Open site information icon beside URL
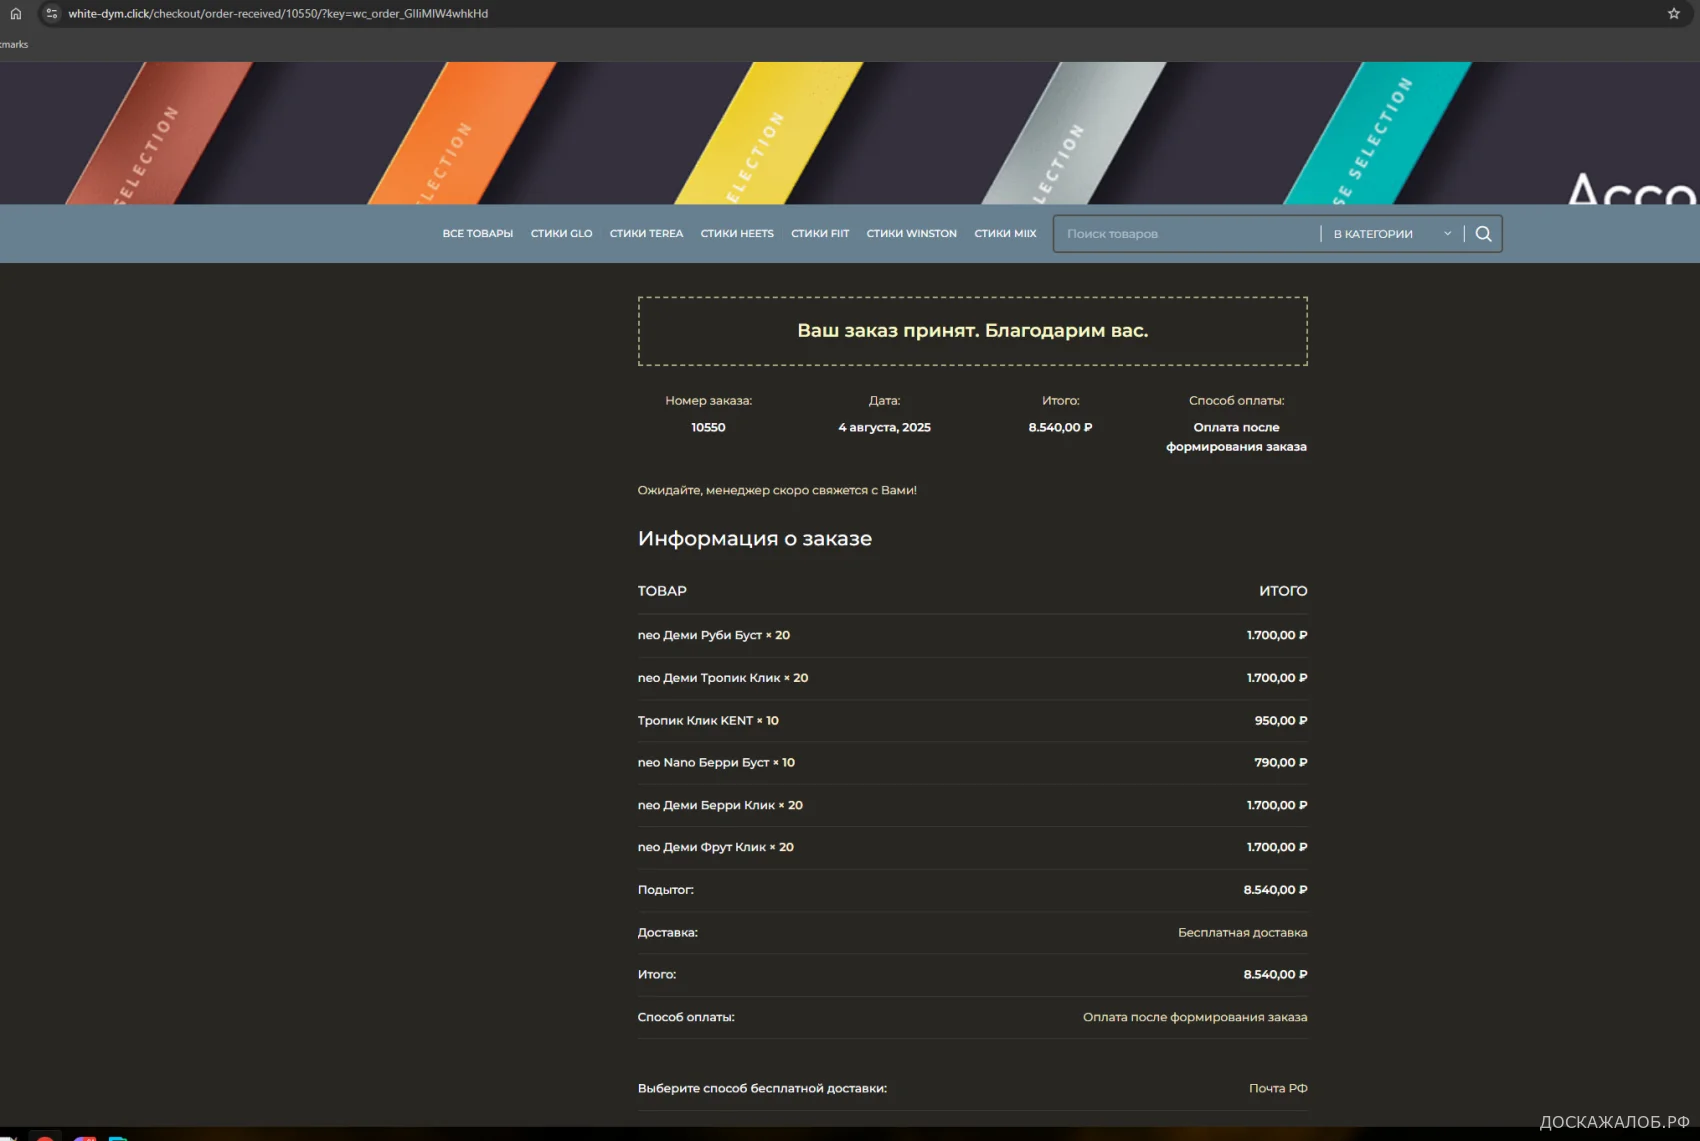The width and height of the screenshot is (1700, 1141). click(52, 14)
